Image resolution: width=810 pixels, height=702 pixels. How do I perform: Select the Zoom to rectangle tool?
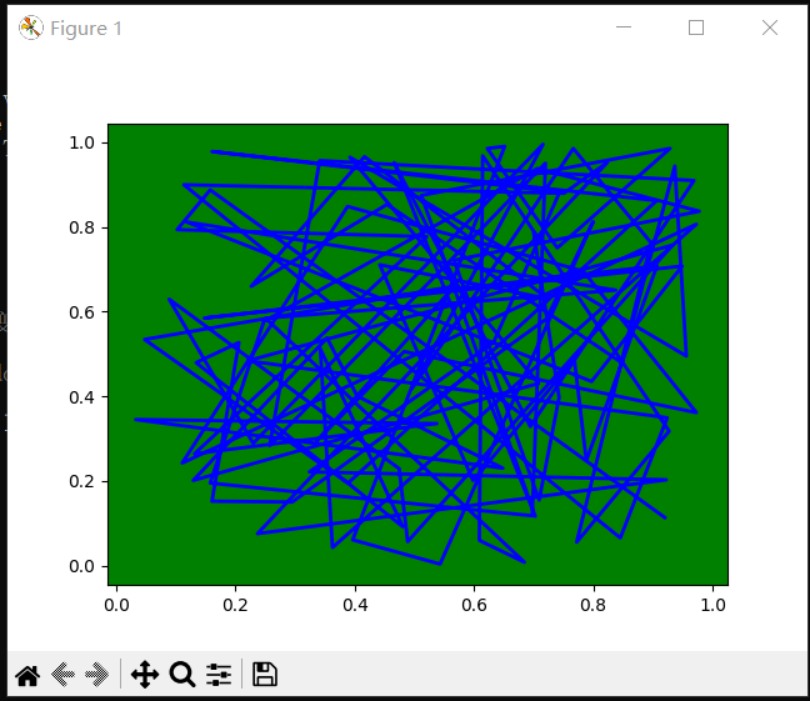tap(182, 675)
